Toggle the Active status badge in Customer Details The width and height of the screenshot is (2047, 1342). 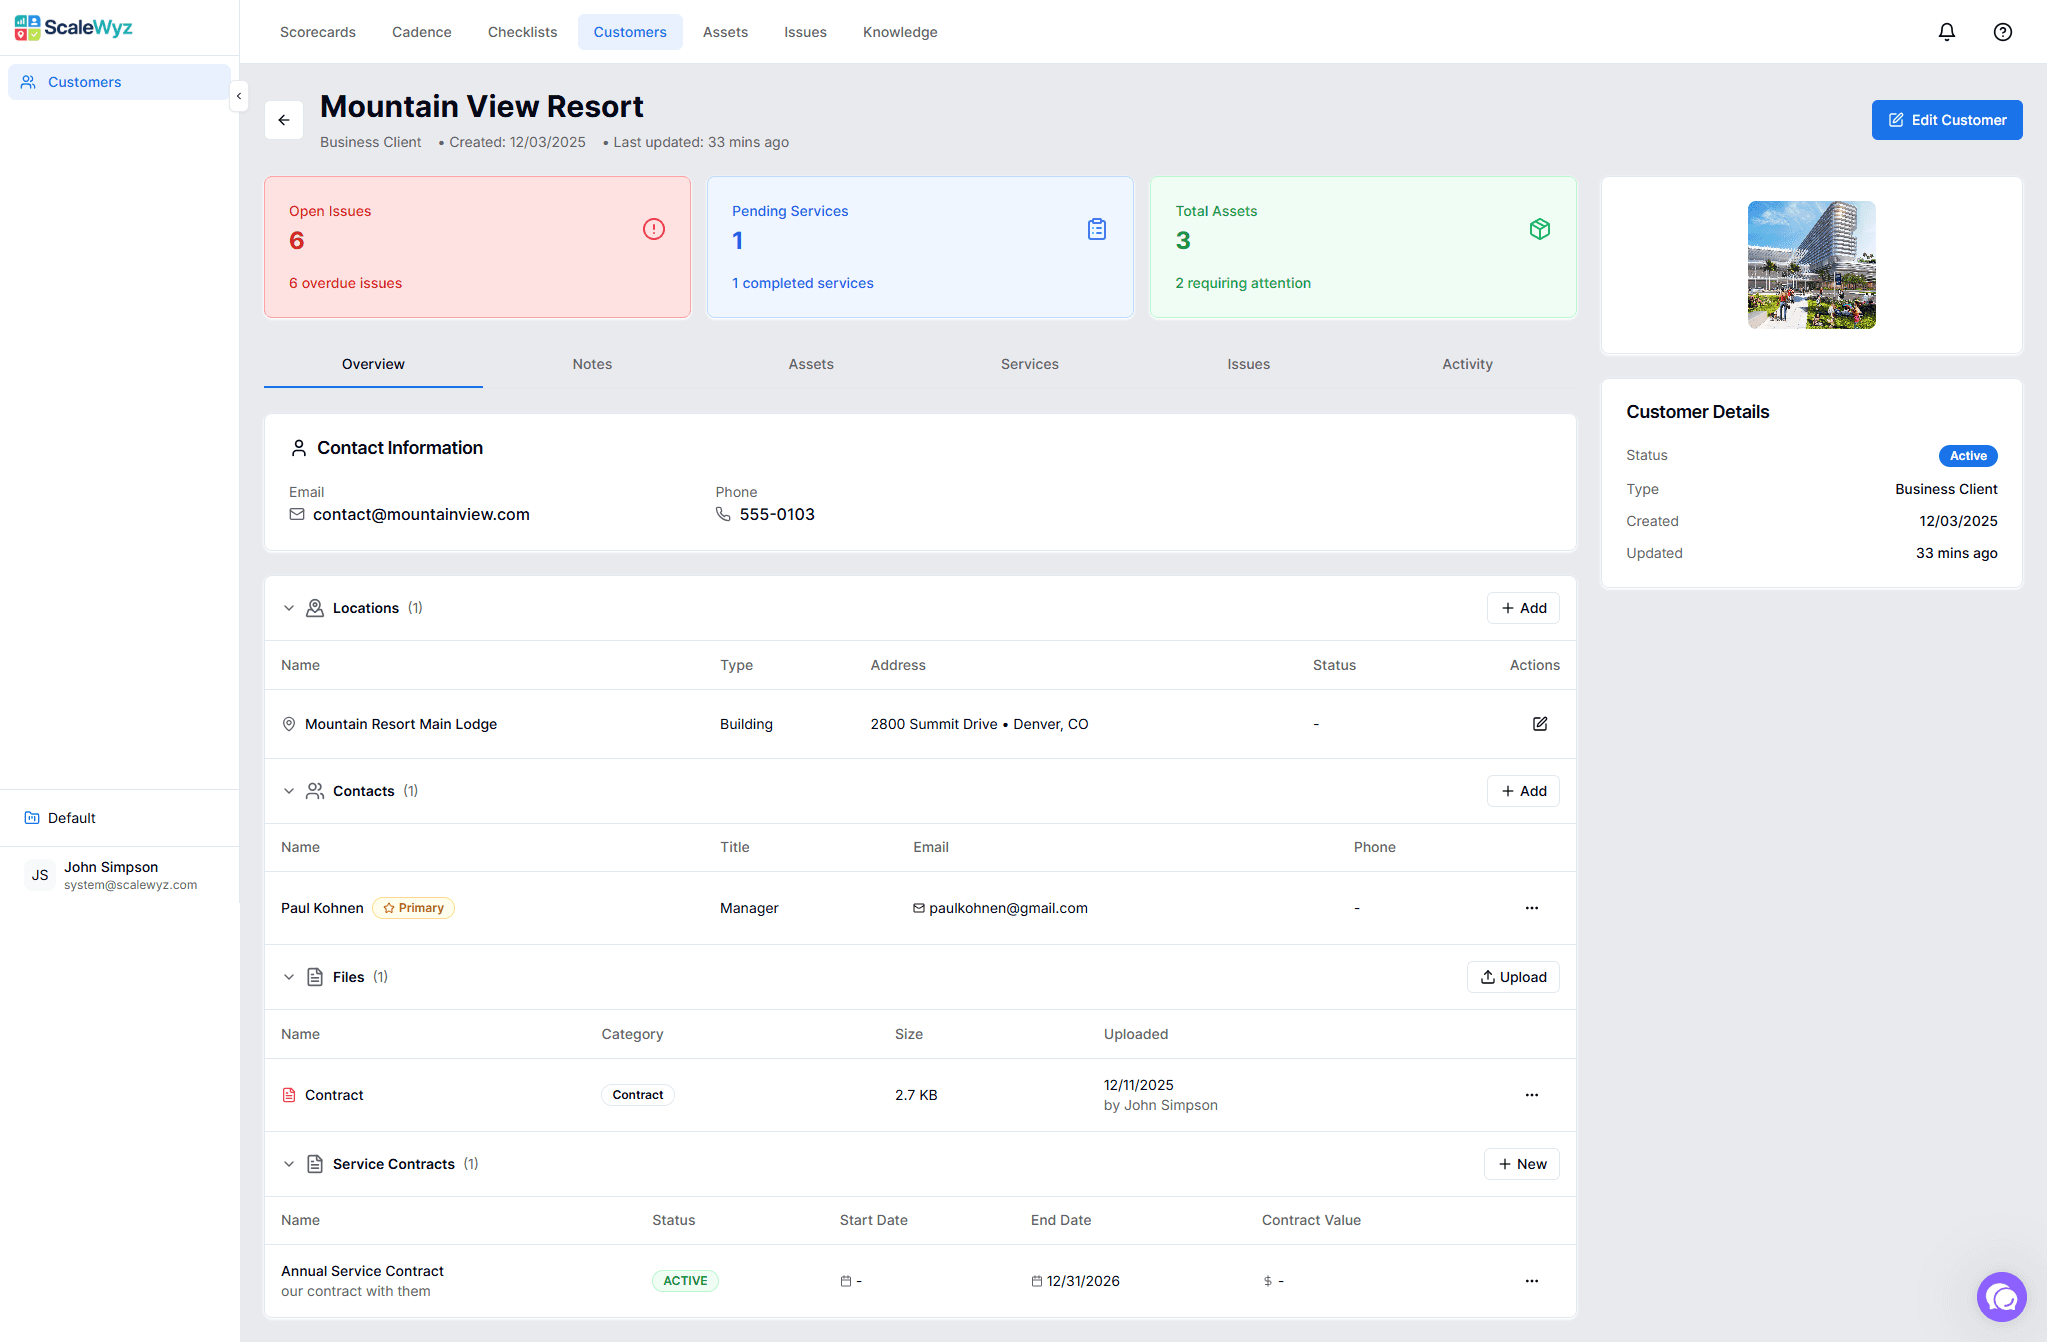click(x=1967, y=455)
